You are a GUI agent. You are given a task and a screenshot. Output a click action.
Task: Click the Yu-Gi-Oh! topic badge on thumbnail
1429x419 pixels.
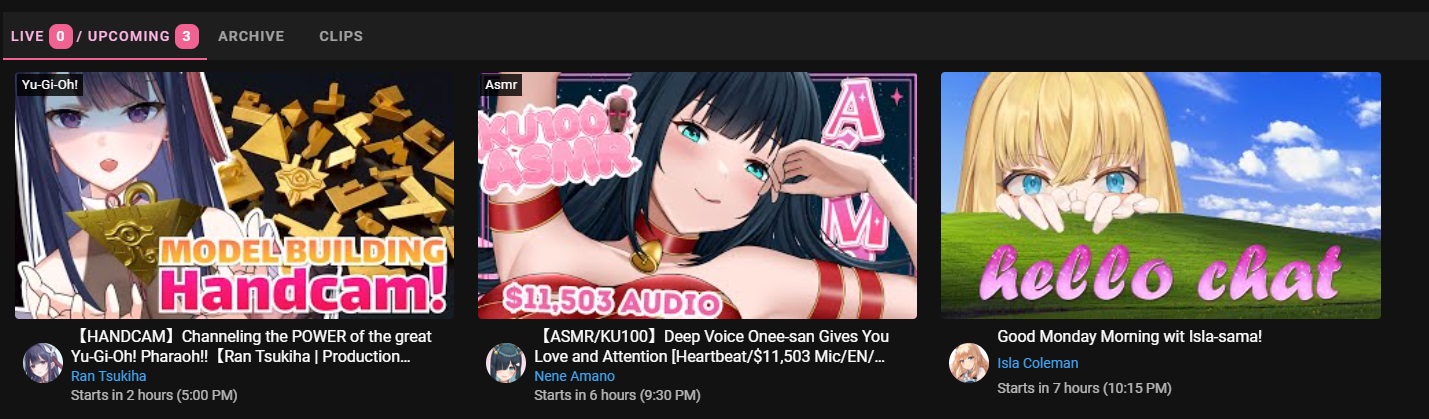[50, 85]
